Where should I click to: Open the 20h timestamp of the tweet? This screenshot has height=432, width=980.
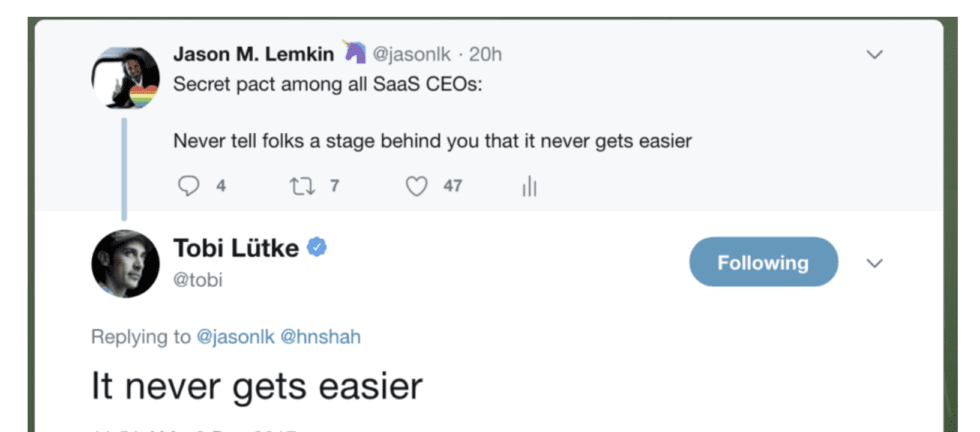point(484,54)
